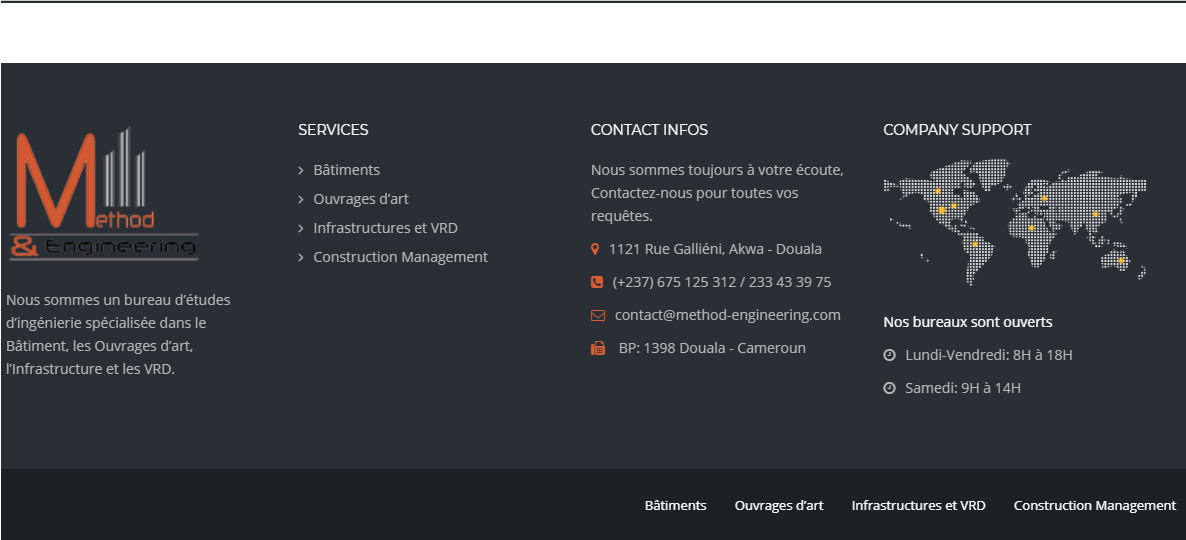This screenshot has width=1186, height=540.
Task: Open Bâtiments in the Services list
Action: pyautogui.click(x=346, y=170)
